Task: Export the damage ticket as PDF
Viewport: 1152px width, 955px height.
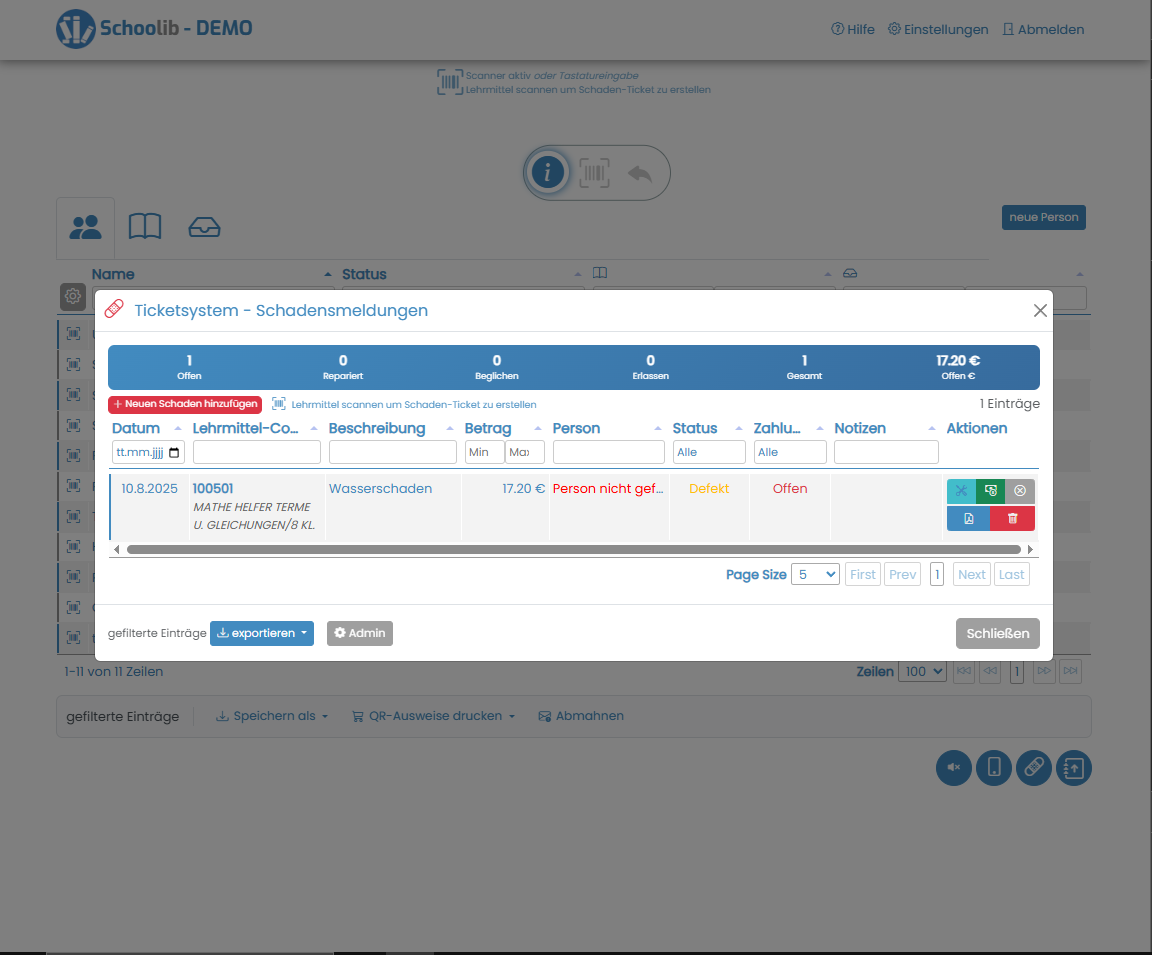Action: 968,518
